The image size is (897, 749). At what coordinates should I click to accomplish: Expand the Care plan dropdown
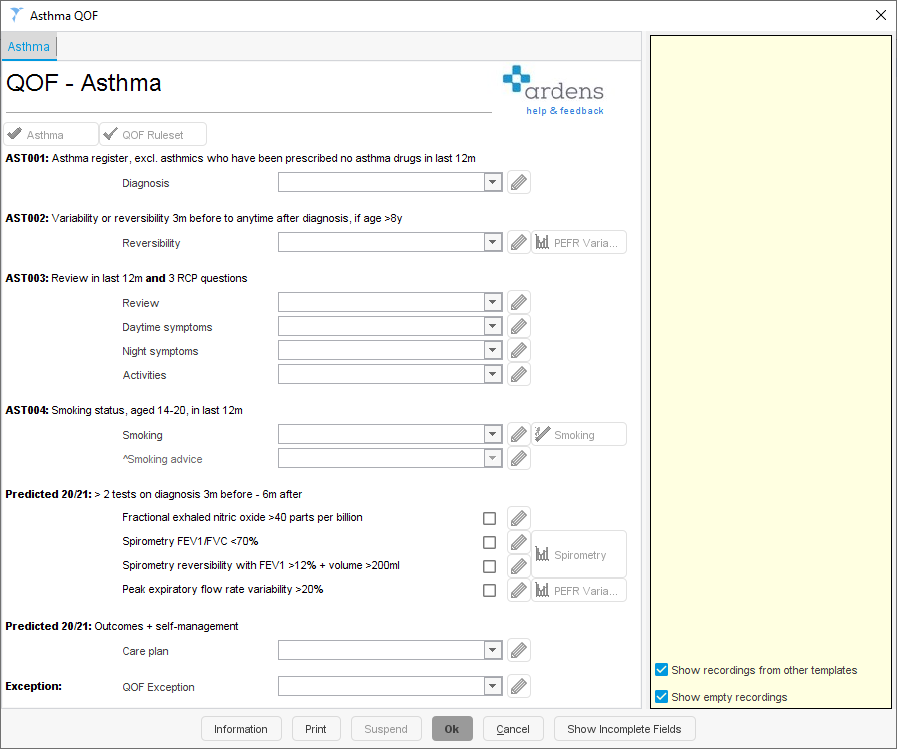pos(493,651)
